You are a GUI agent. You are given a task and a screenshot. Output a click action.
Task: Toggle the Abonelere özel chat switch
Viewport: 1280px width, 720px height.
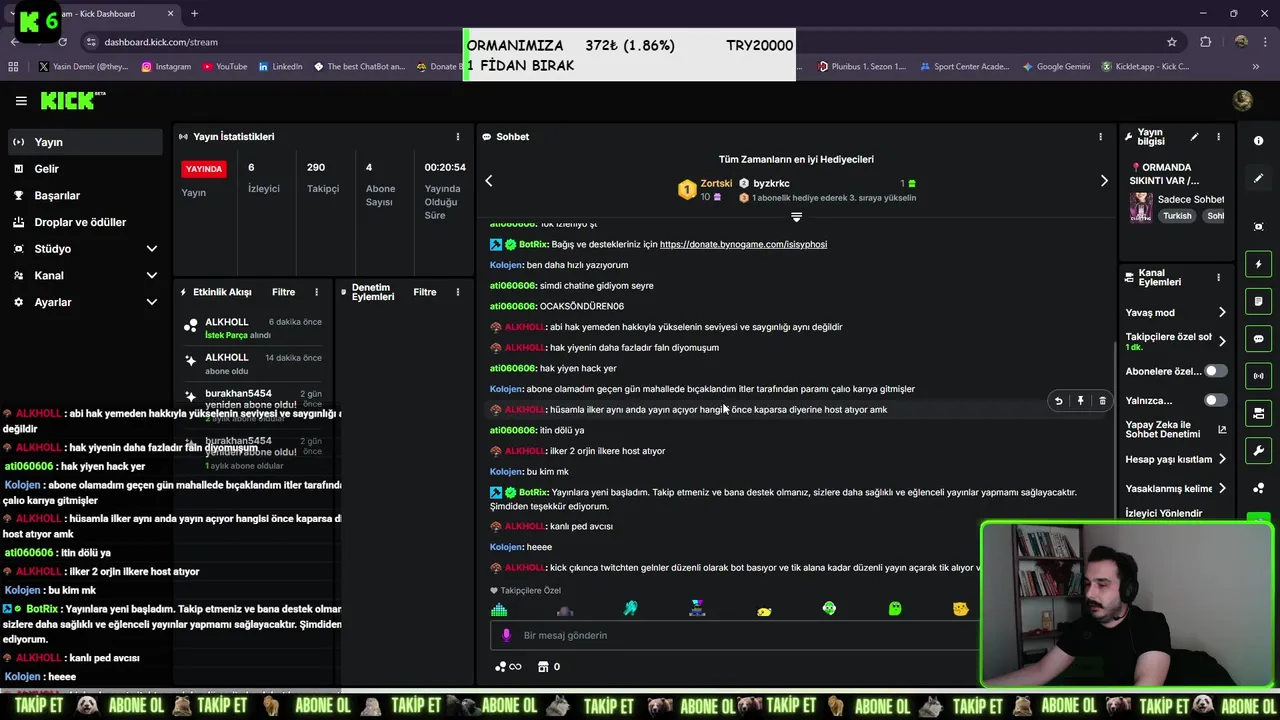(1215, 371)
